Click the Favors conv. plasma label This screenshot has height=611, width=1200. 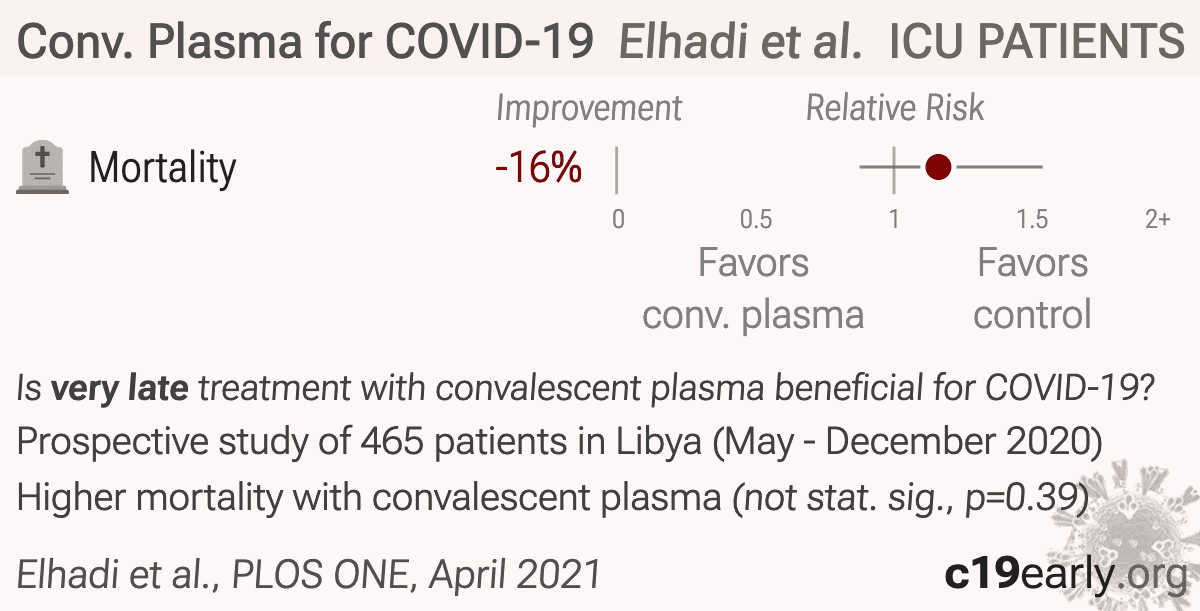[x=753, y=289]
